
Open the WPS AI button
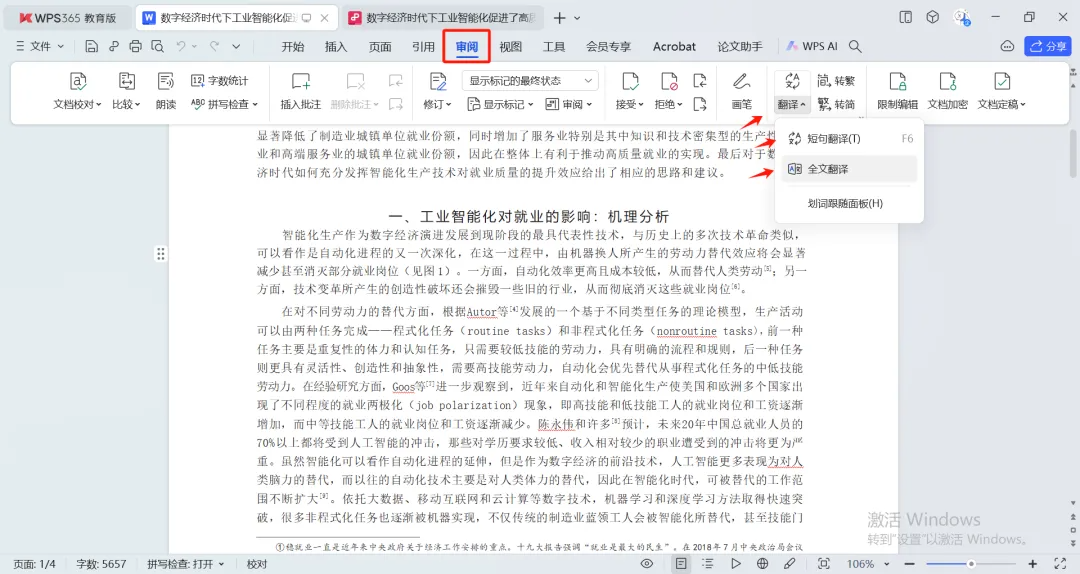pos(811,46)
